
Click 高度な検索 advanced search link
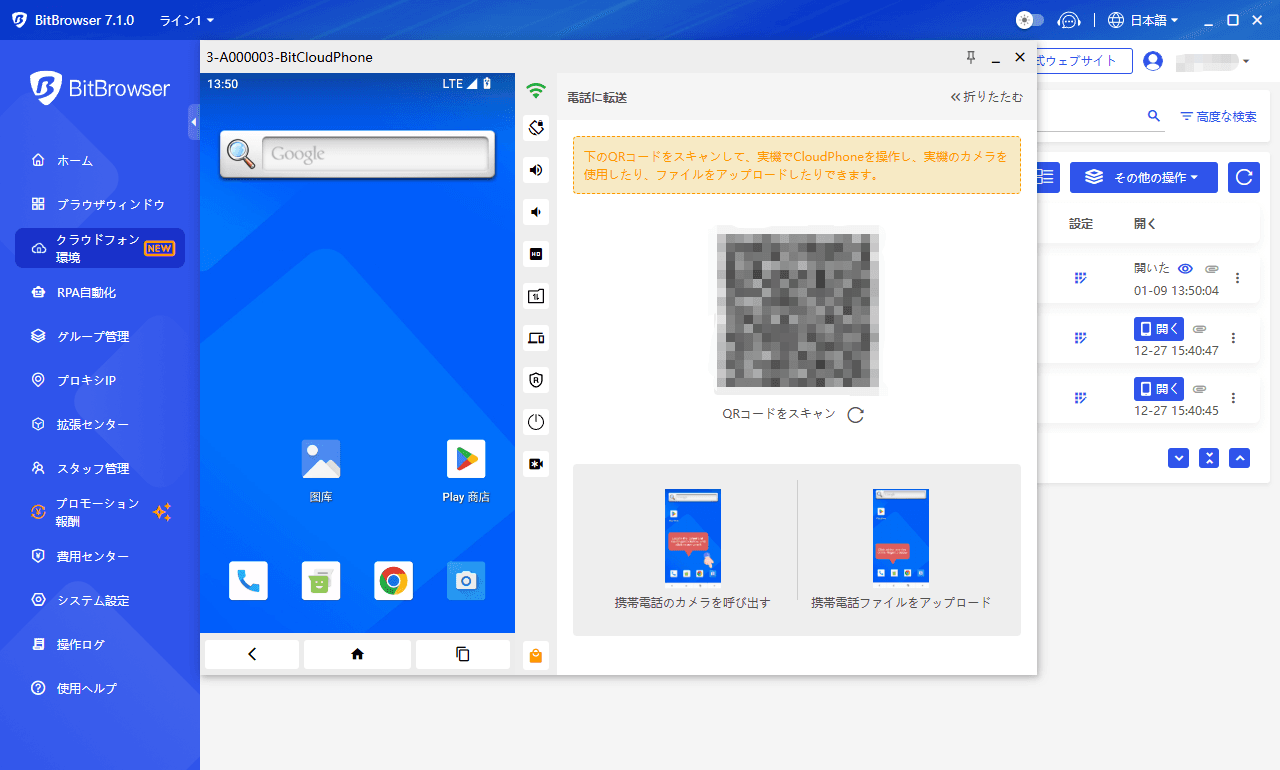[1218, 117]
